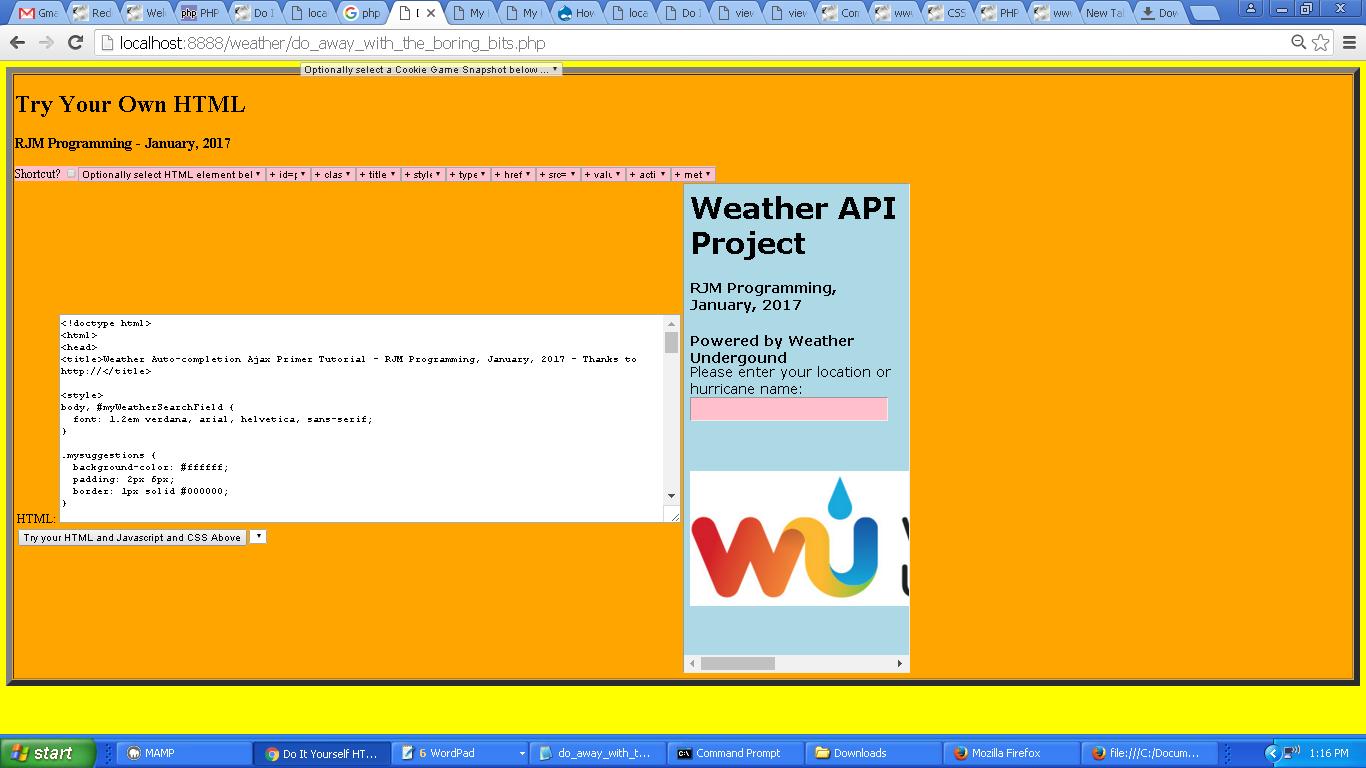Open the WordPad taskbar group
Screen dimensions: 1366x768
(461, 753)
